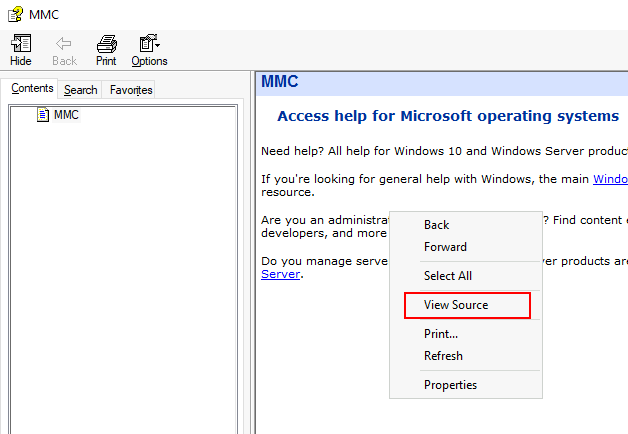
Task: Choose Forward in the context menu
Action: (445, 247)
